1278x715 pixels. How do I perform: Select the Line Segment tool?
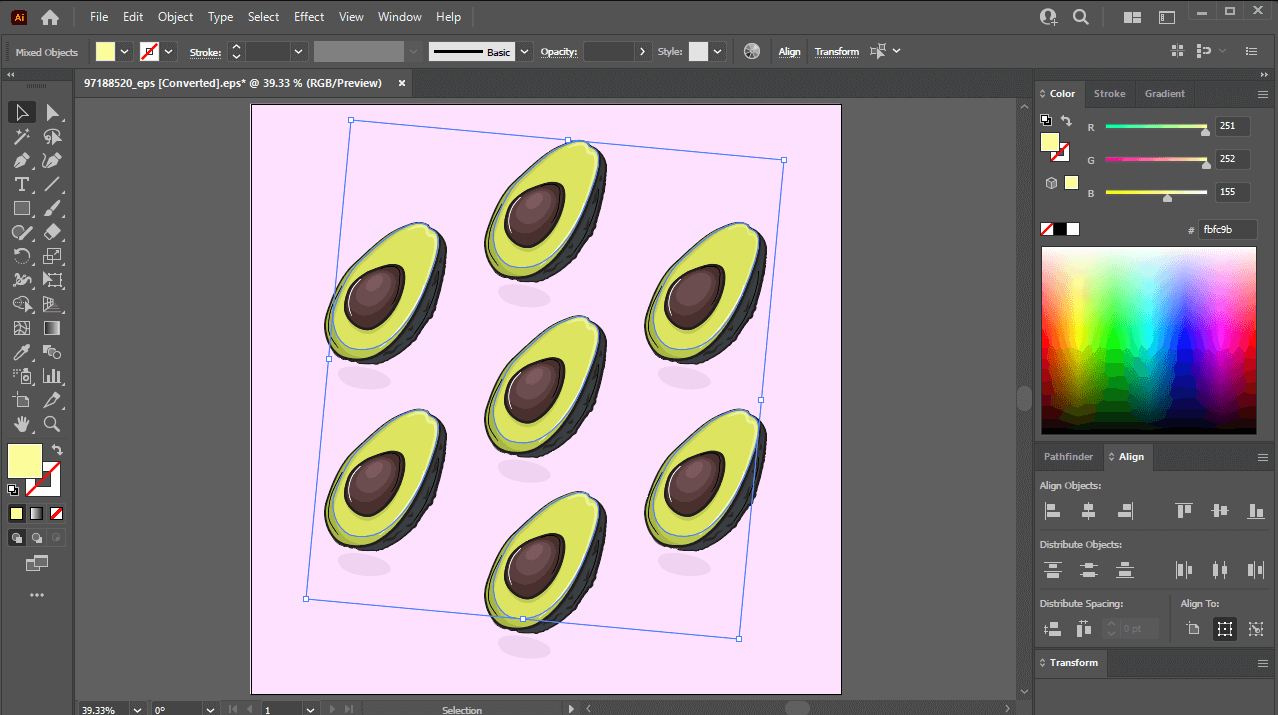[53, 184]
